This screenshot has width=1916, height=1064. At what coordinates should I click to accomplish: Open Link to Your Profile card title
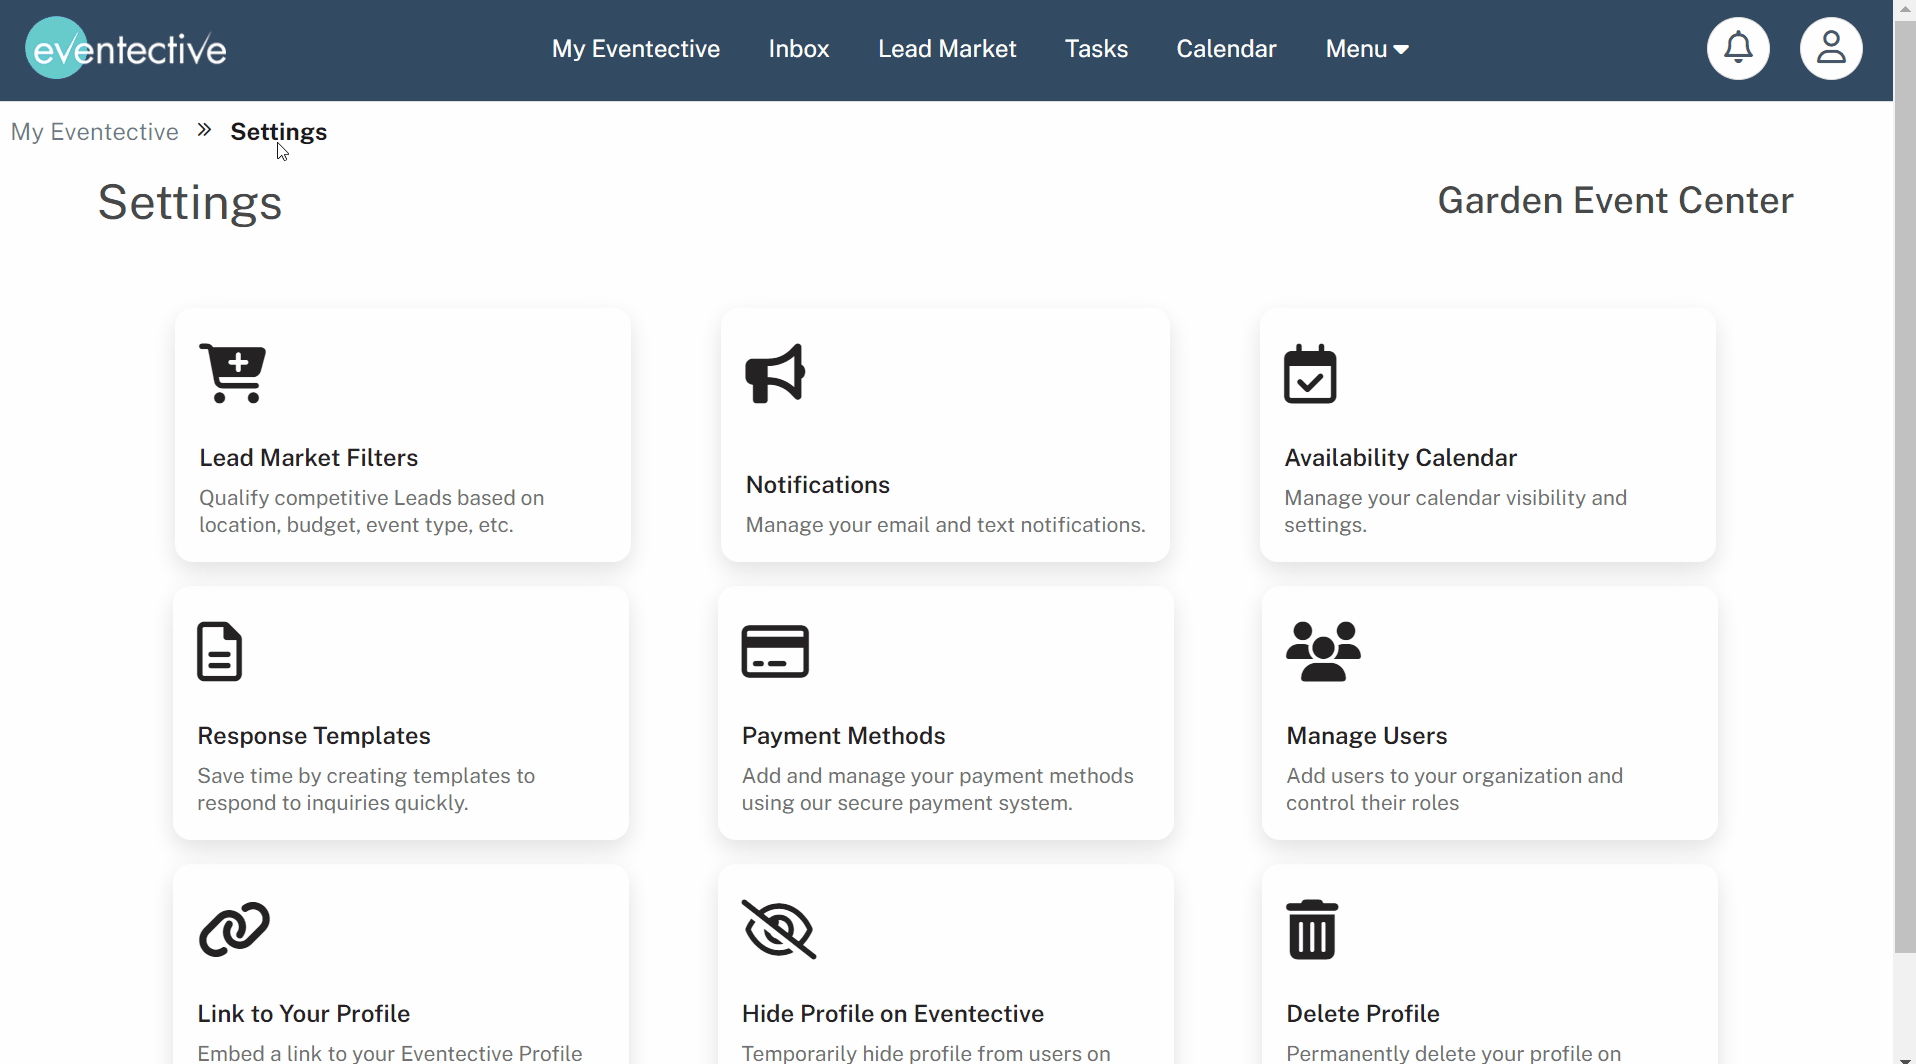pos(304,1014)
